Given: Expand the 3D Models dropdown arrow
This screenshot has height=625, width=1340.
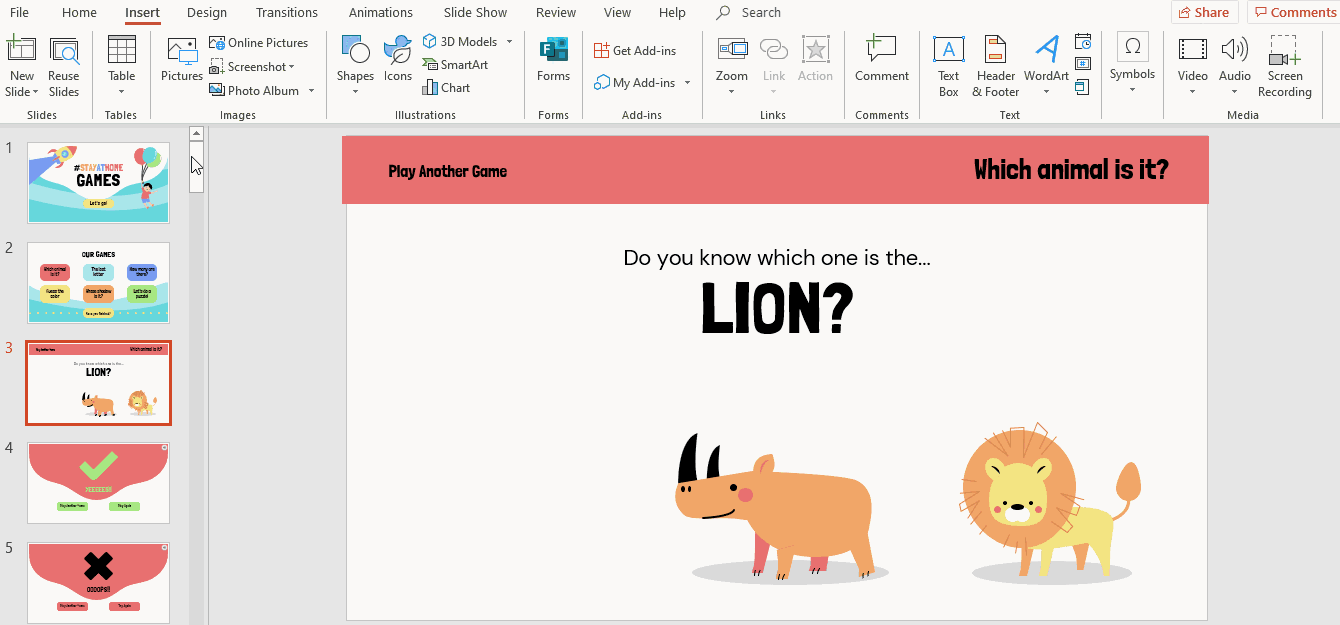Looking at the screenshot, I should tap(509, 42).
